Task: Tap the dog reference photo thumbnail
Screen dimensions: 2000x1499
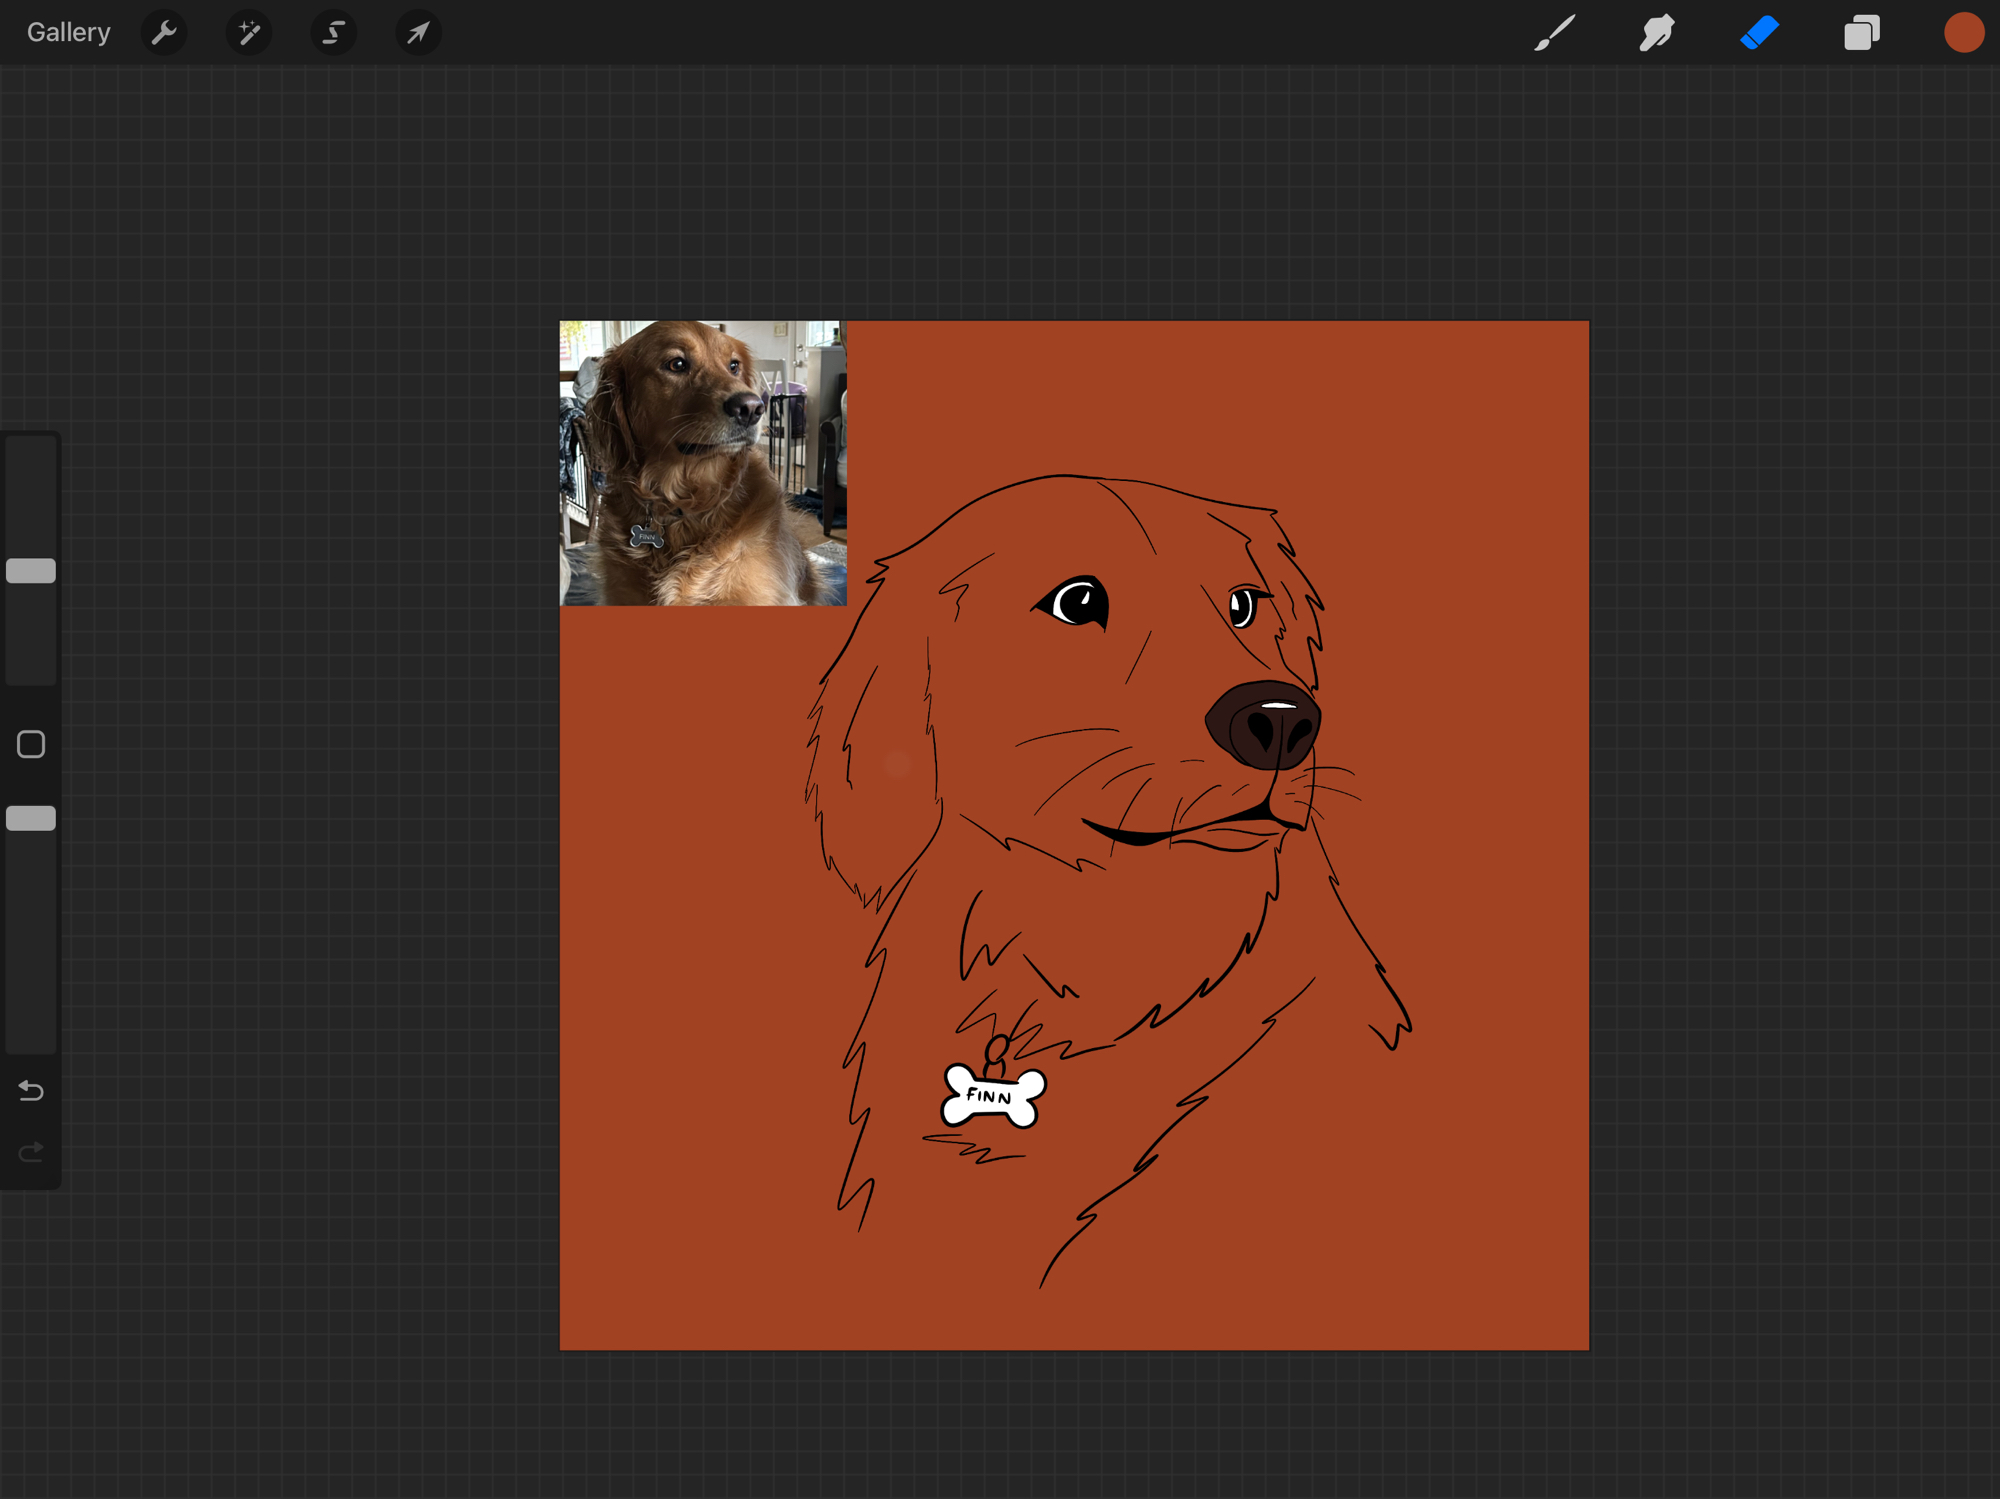Action: (x=702, y=462)
